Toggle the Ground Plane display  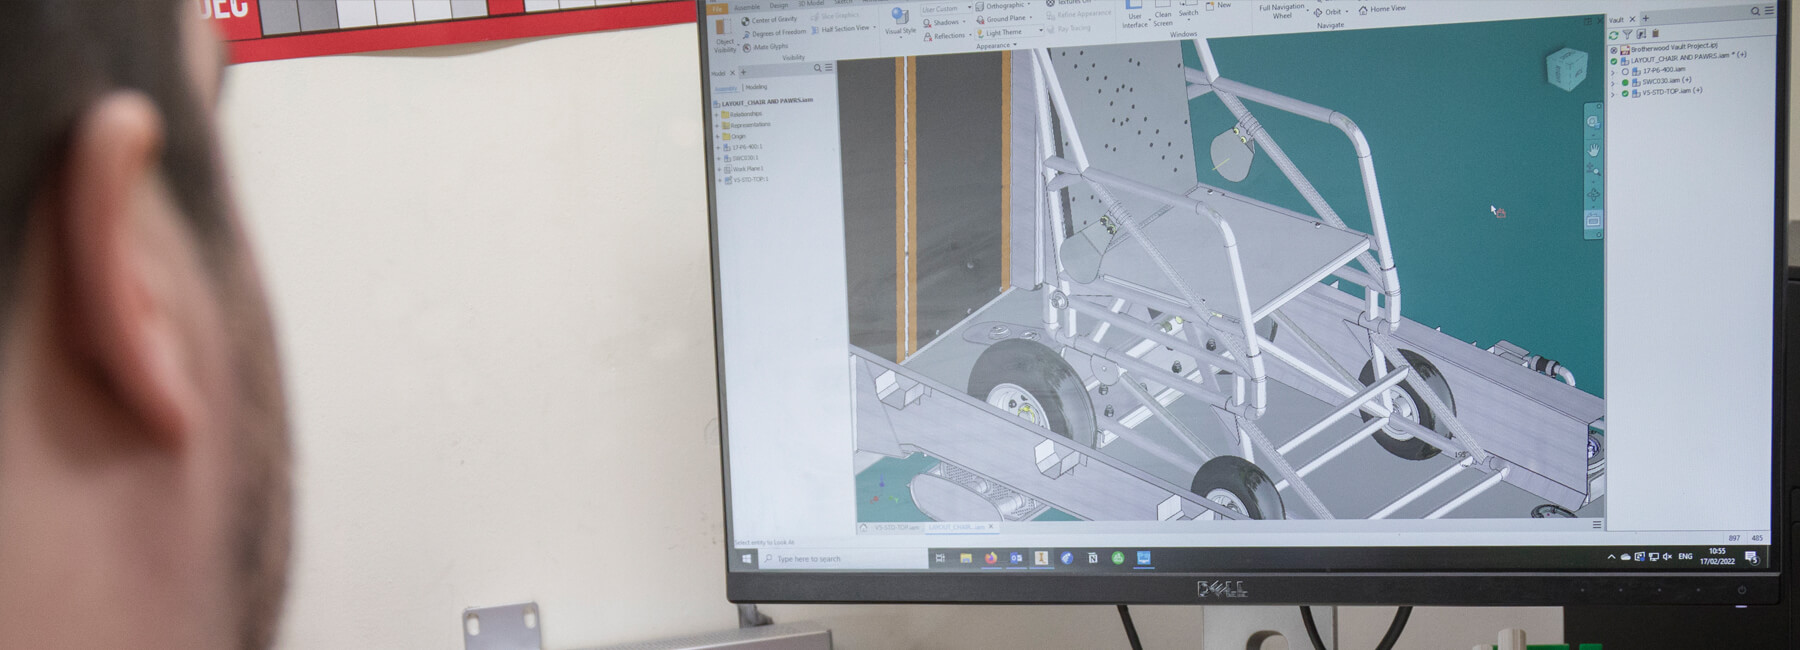pyautogui.click(x=1003, y=19)
